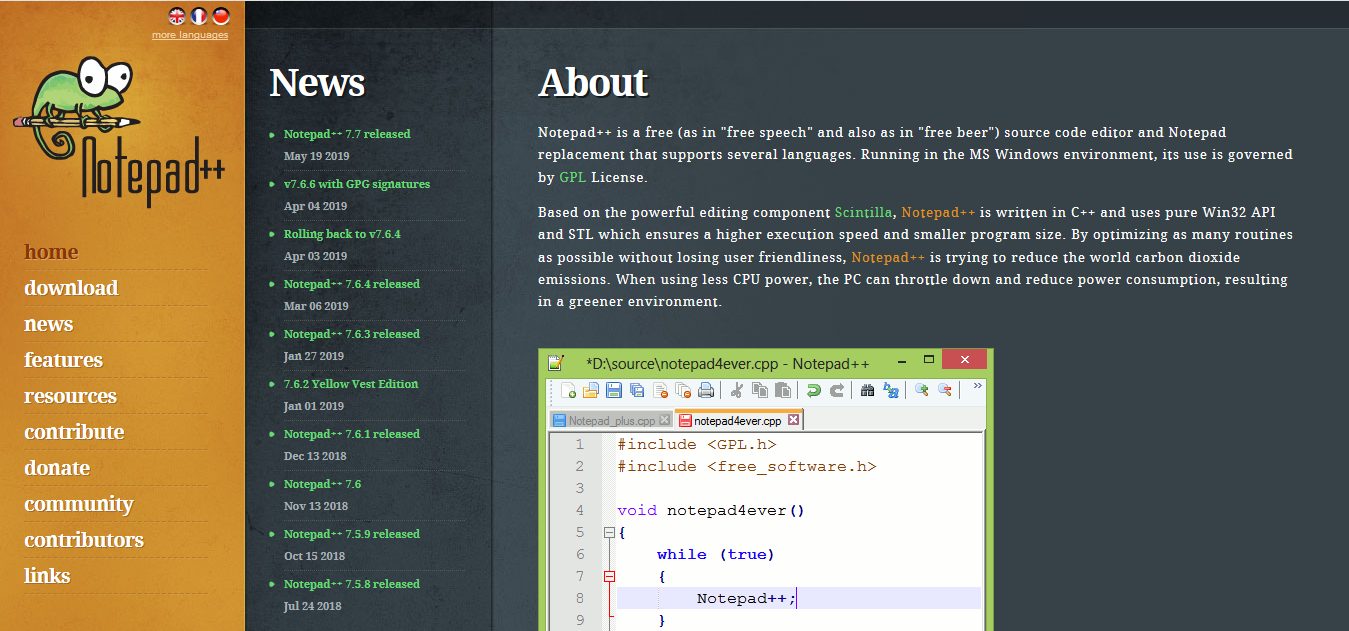Follow the GPL License link
The image size is (1349, 631).
click(573, 177)
